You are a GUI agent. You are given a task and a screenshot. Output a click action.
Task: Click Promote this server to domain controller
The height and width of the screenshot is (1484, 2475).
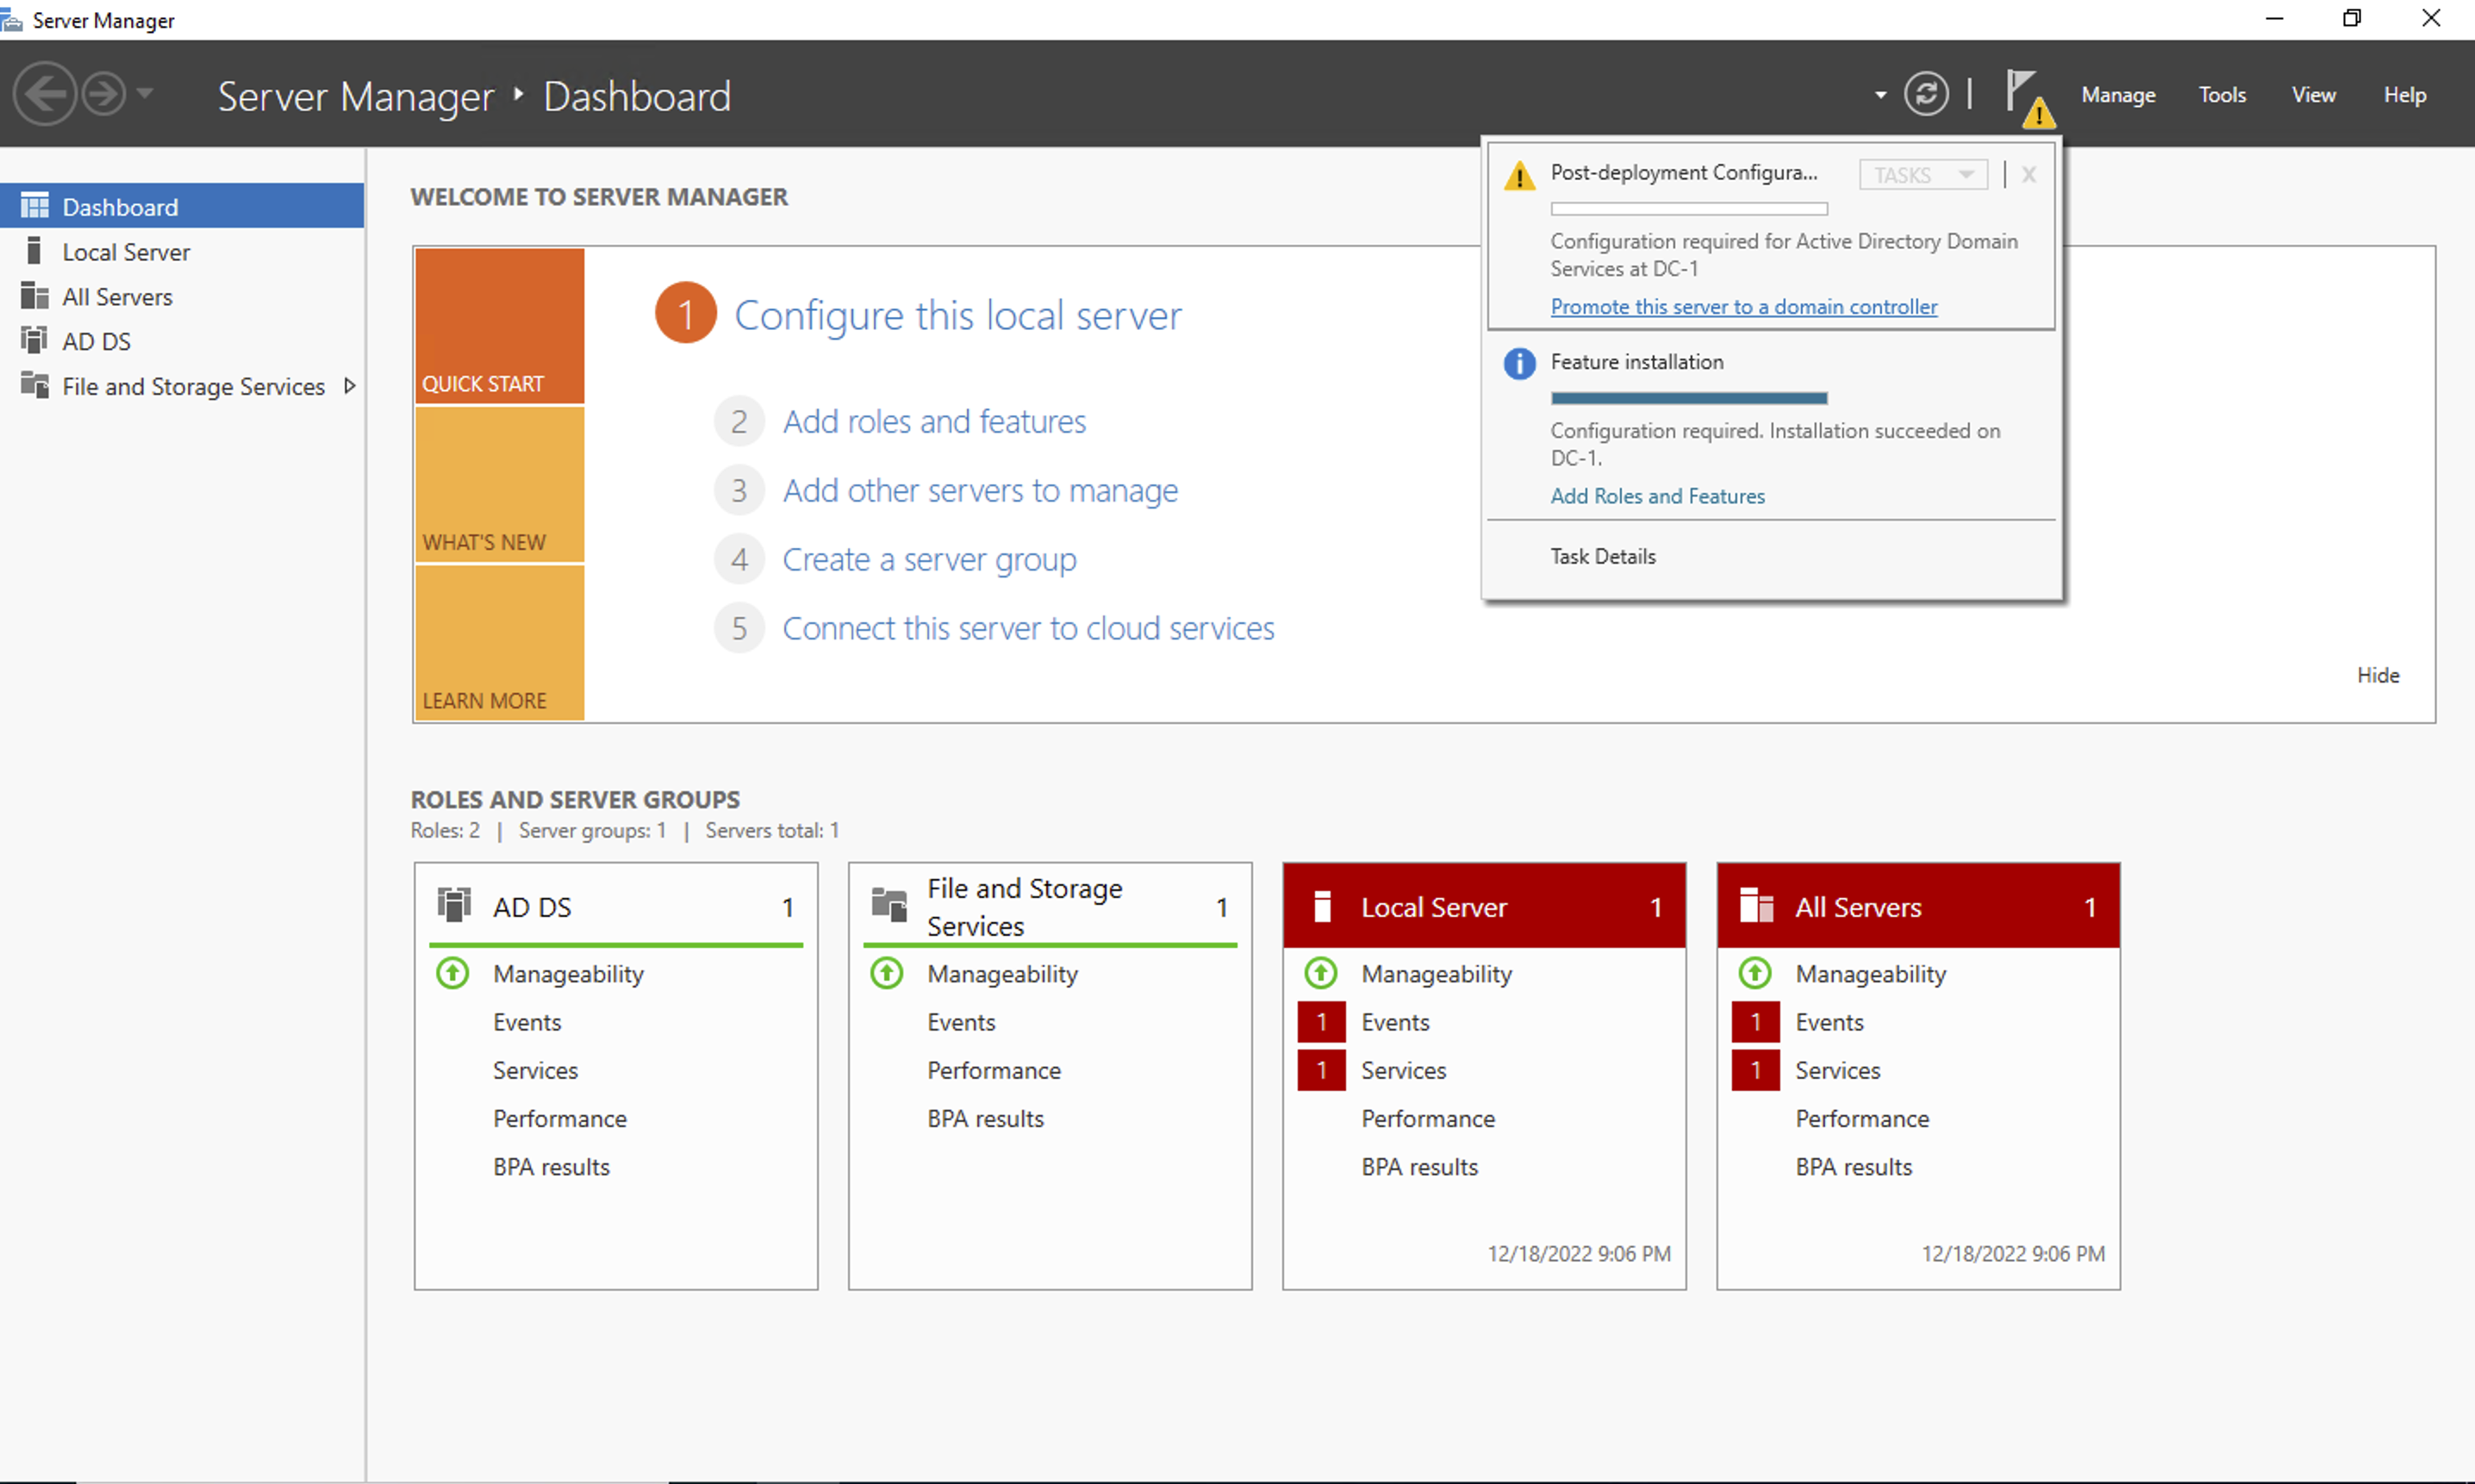pyautogui.click(x=1743, y=307)
